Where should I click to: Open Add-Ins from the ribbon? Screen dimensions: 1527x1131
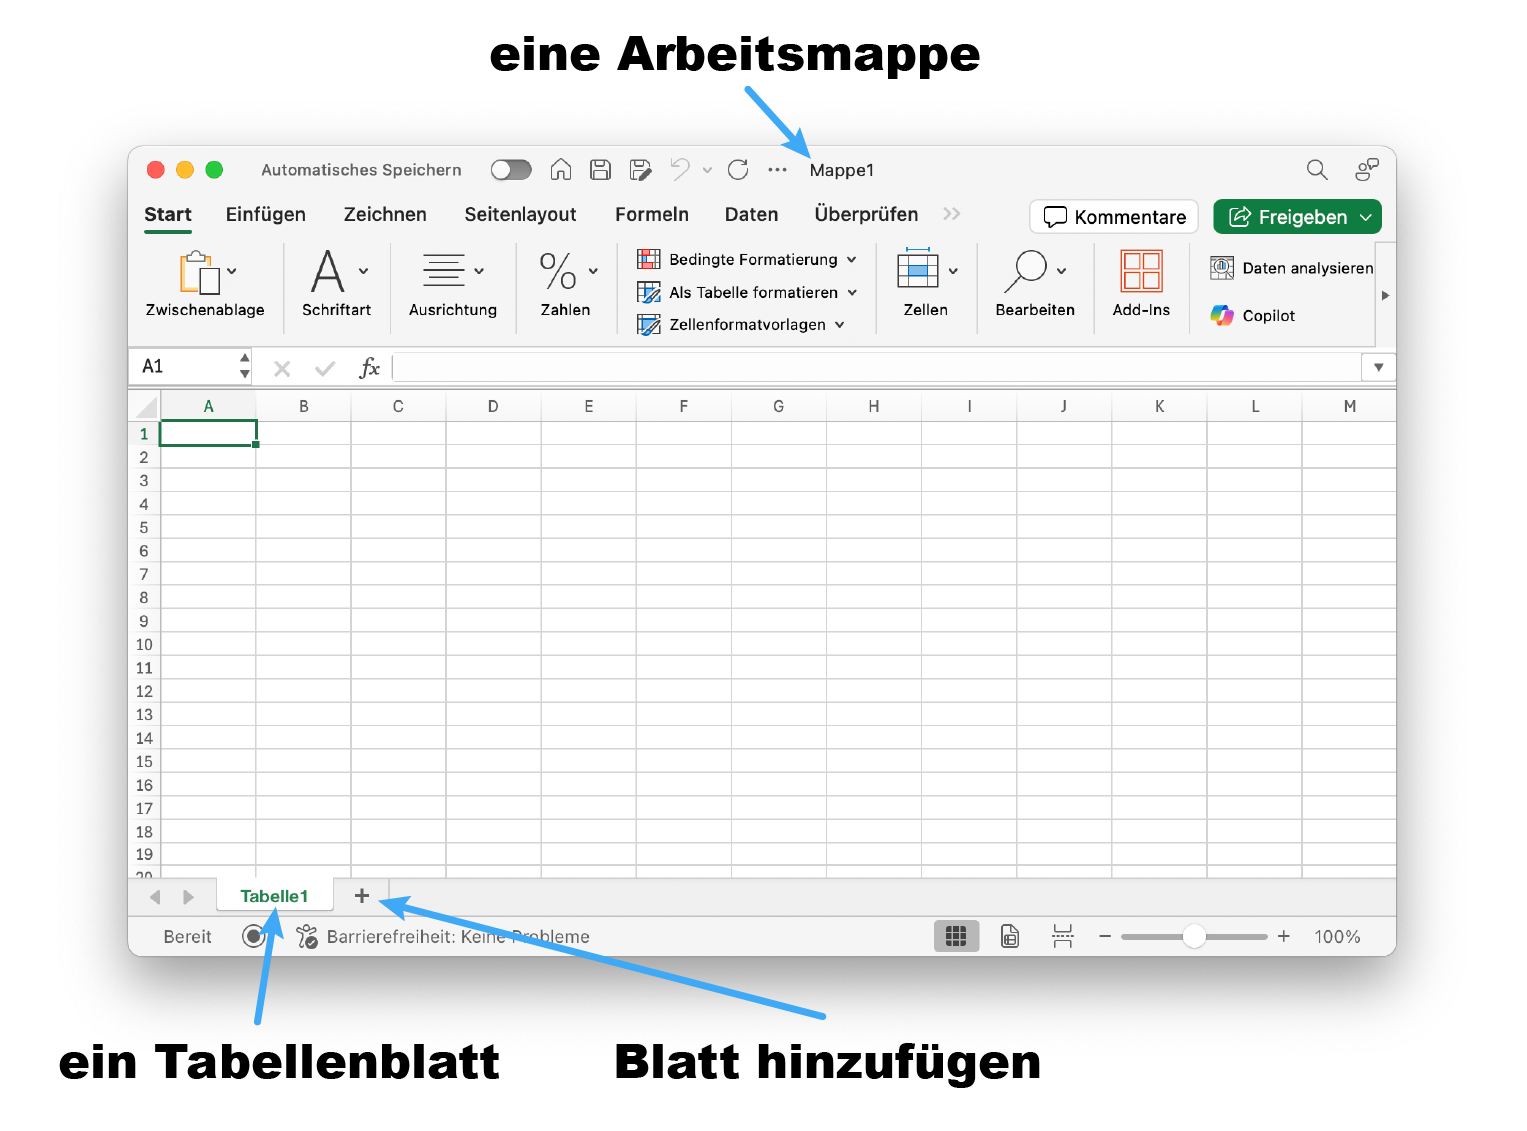(1141, 284)
